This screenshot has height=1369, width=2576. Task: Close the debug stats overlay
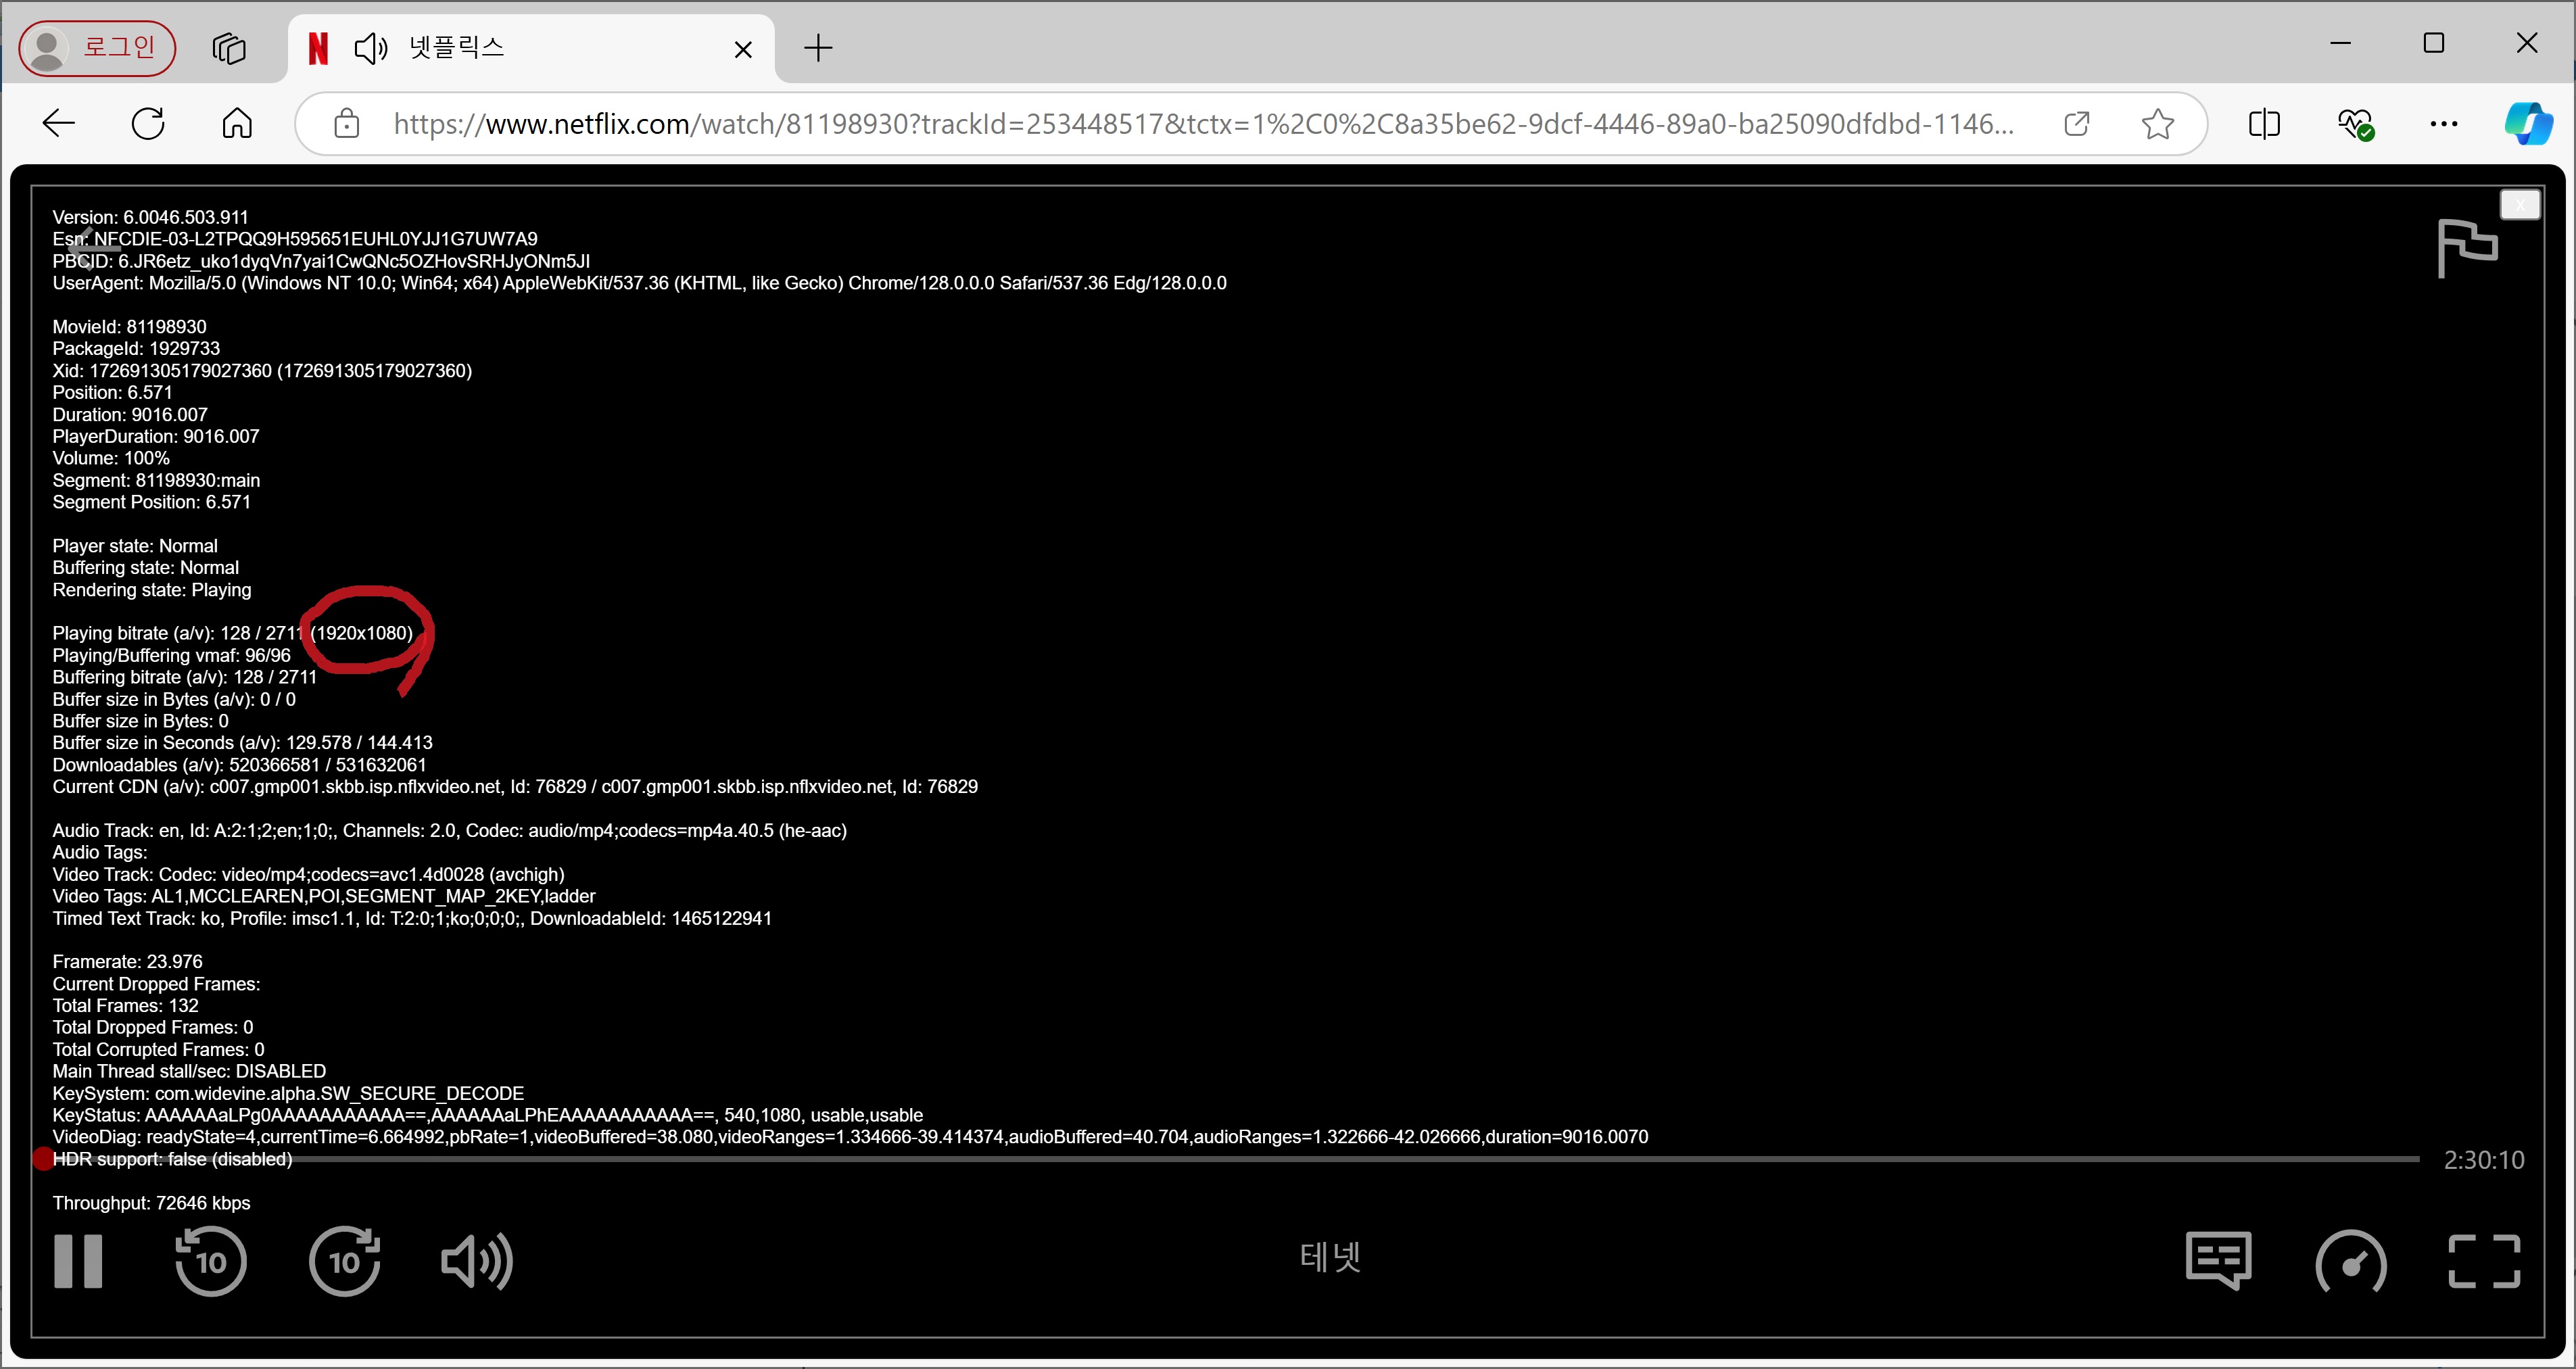(2520, 205)
